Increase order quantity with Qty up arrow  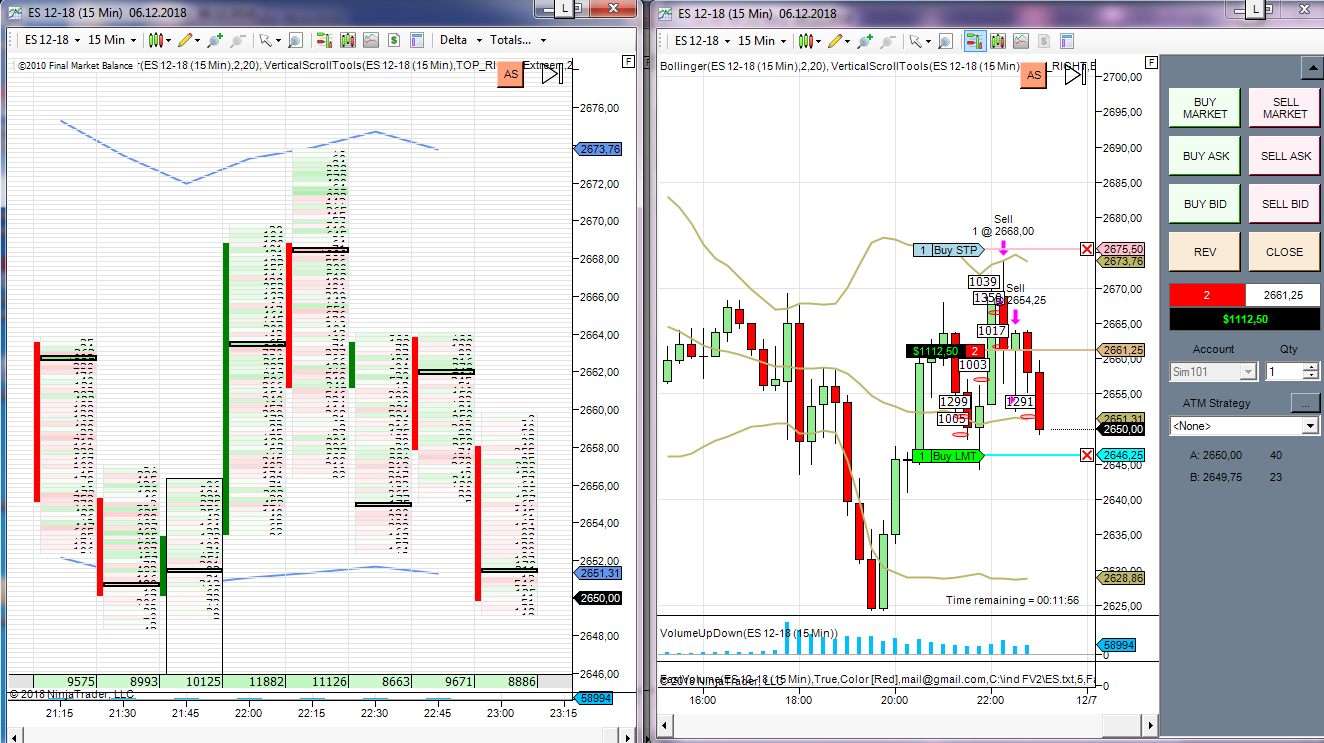tap(1311, 367)
